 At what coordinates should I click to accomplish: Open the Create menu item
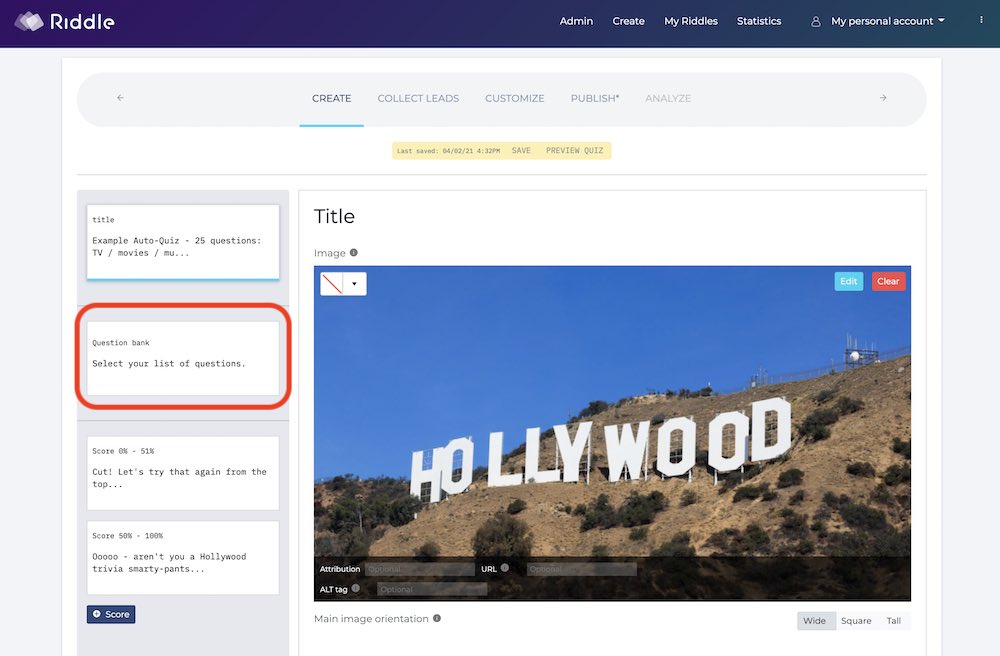tap(628, 21)
